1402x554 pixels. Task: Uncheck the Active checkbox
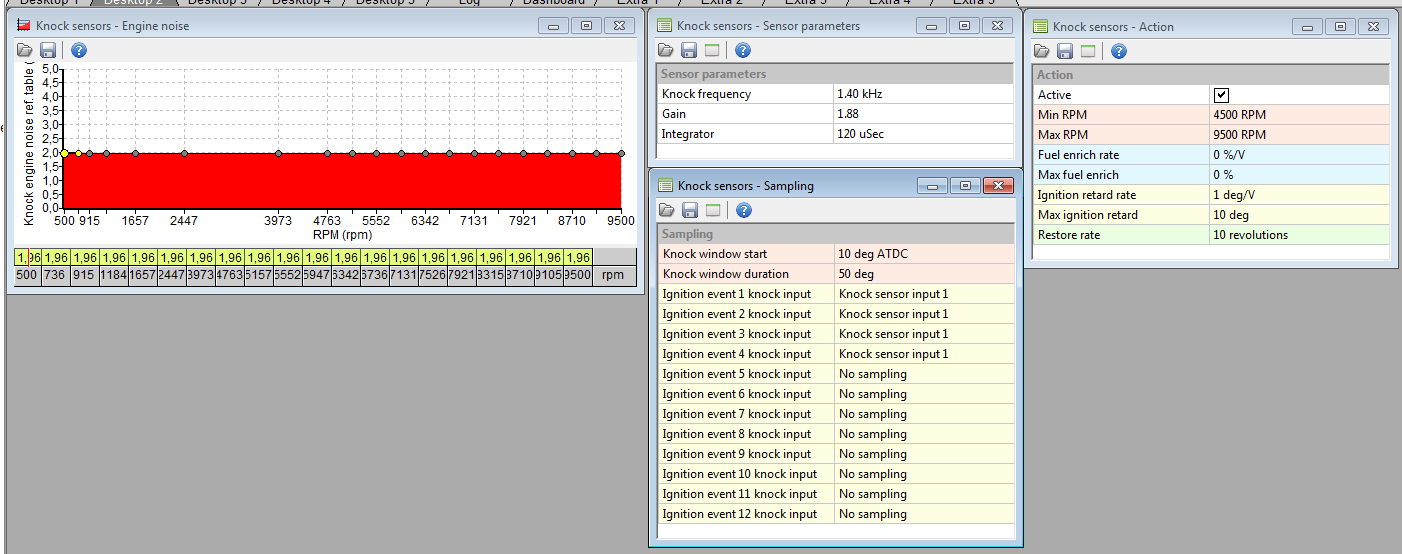tap(1221, 95)
